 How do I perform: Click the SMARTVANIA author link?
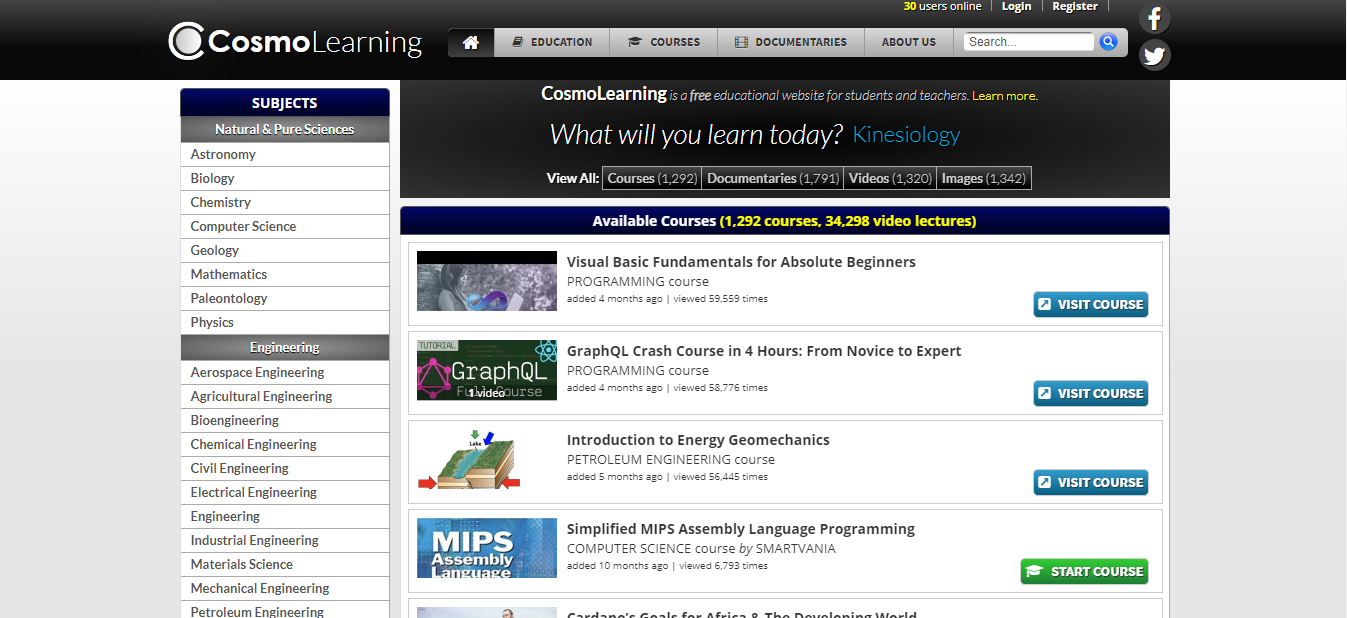[x=796, y=548]
